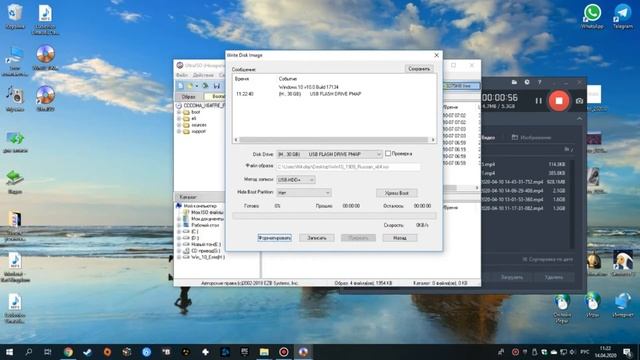Open the Disk Drive dropdown list
640x360 pixels.
pos(329,154)
